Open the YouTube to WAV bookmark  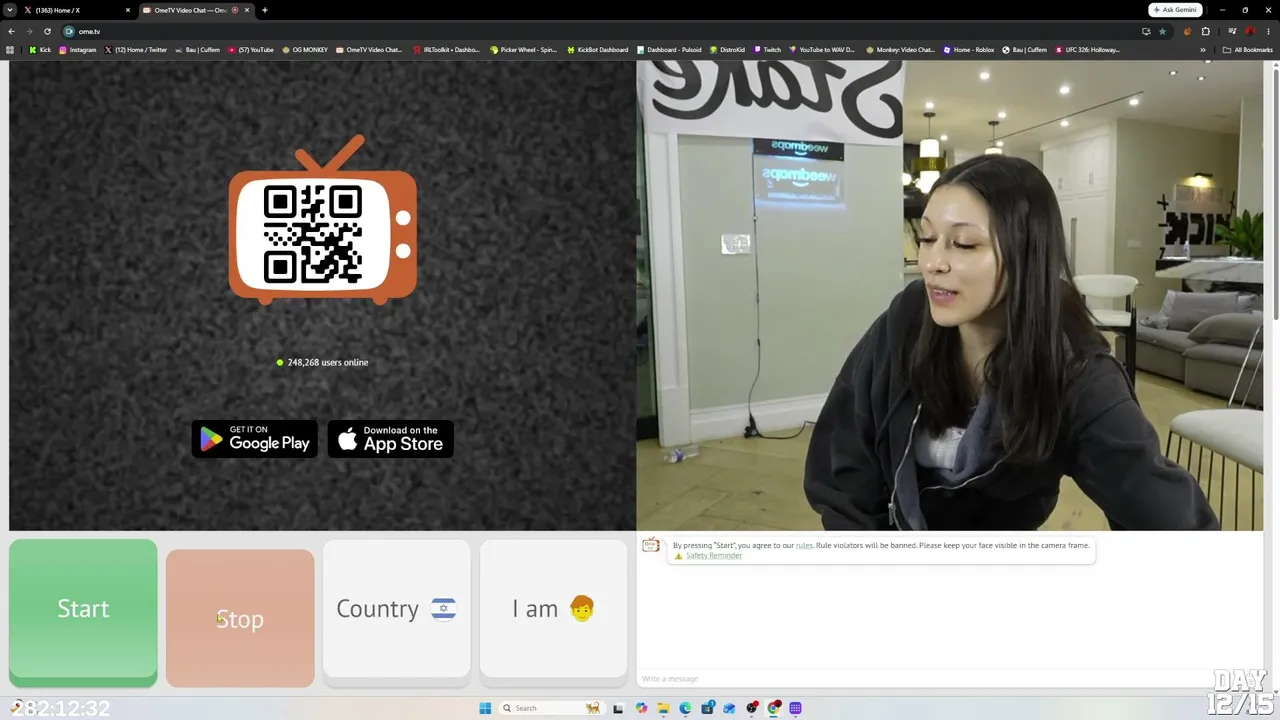click(823, 50)
